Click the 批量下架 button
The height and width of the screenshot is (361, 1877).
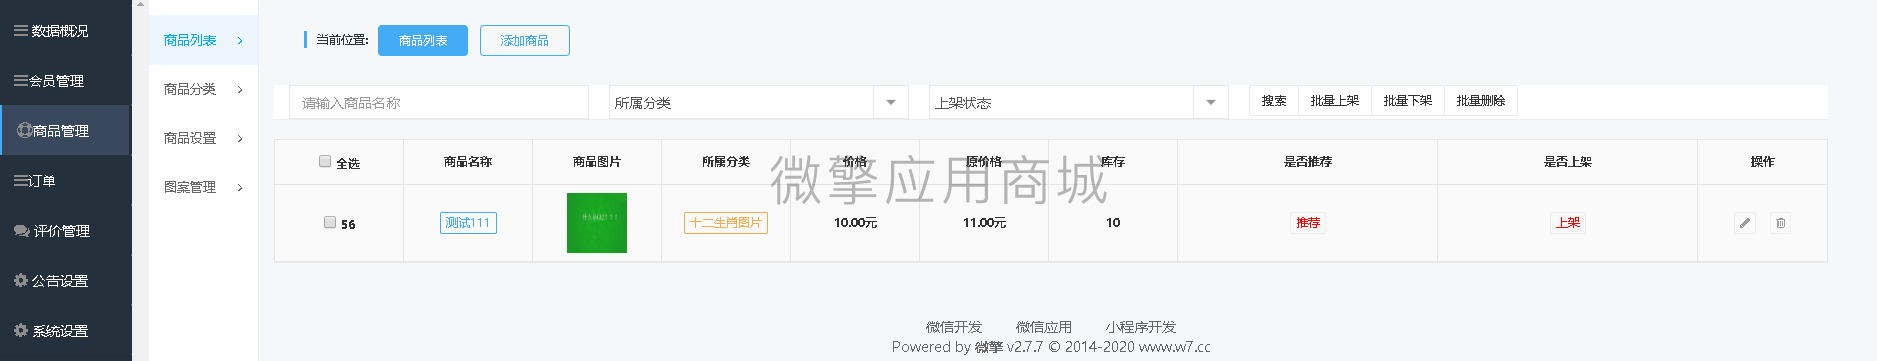[1408, 101]
